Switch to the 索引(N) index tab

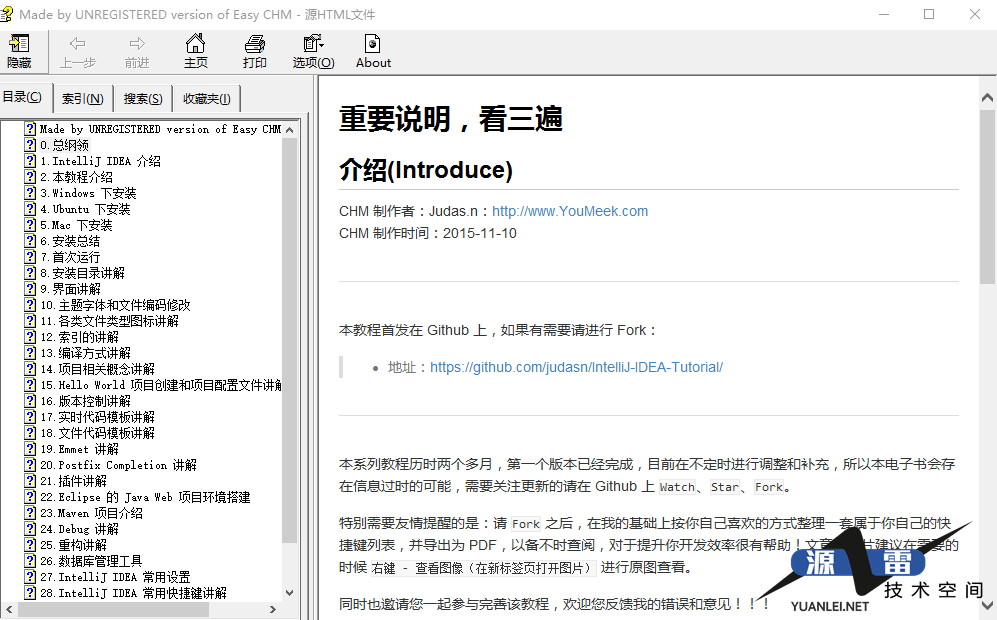(x=83, y=99)
